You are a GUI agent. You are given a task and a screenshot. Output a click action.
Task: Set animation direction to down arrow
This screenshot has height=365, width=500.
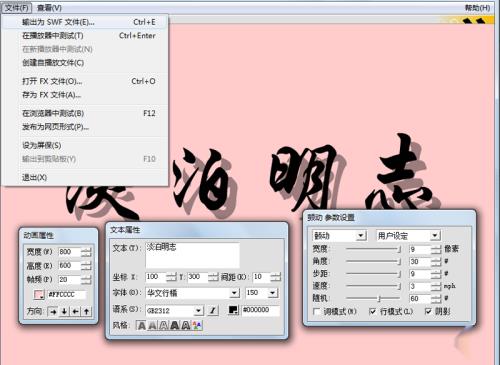pos(64,311)
